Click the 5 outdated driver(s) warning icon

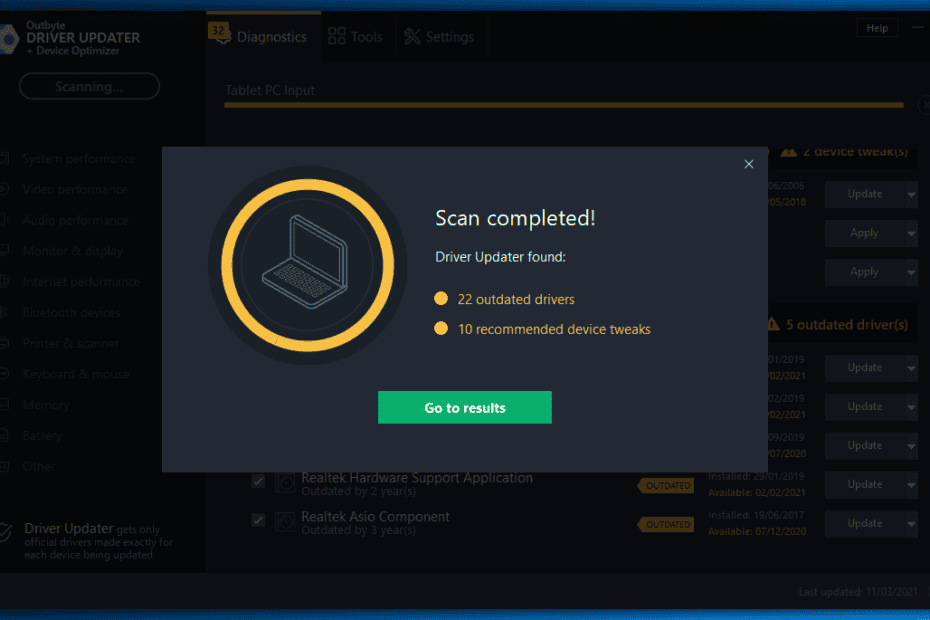(x=773, y=324)
